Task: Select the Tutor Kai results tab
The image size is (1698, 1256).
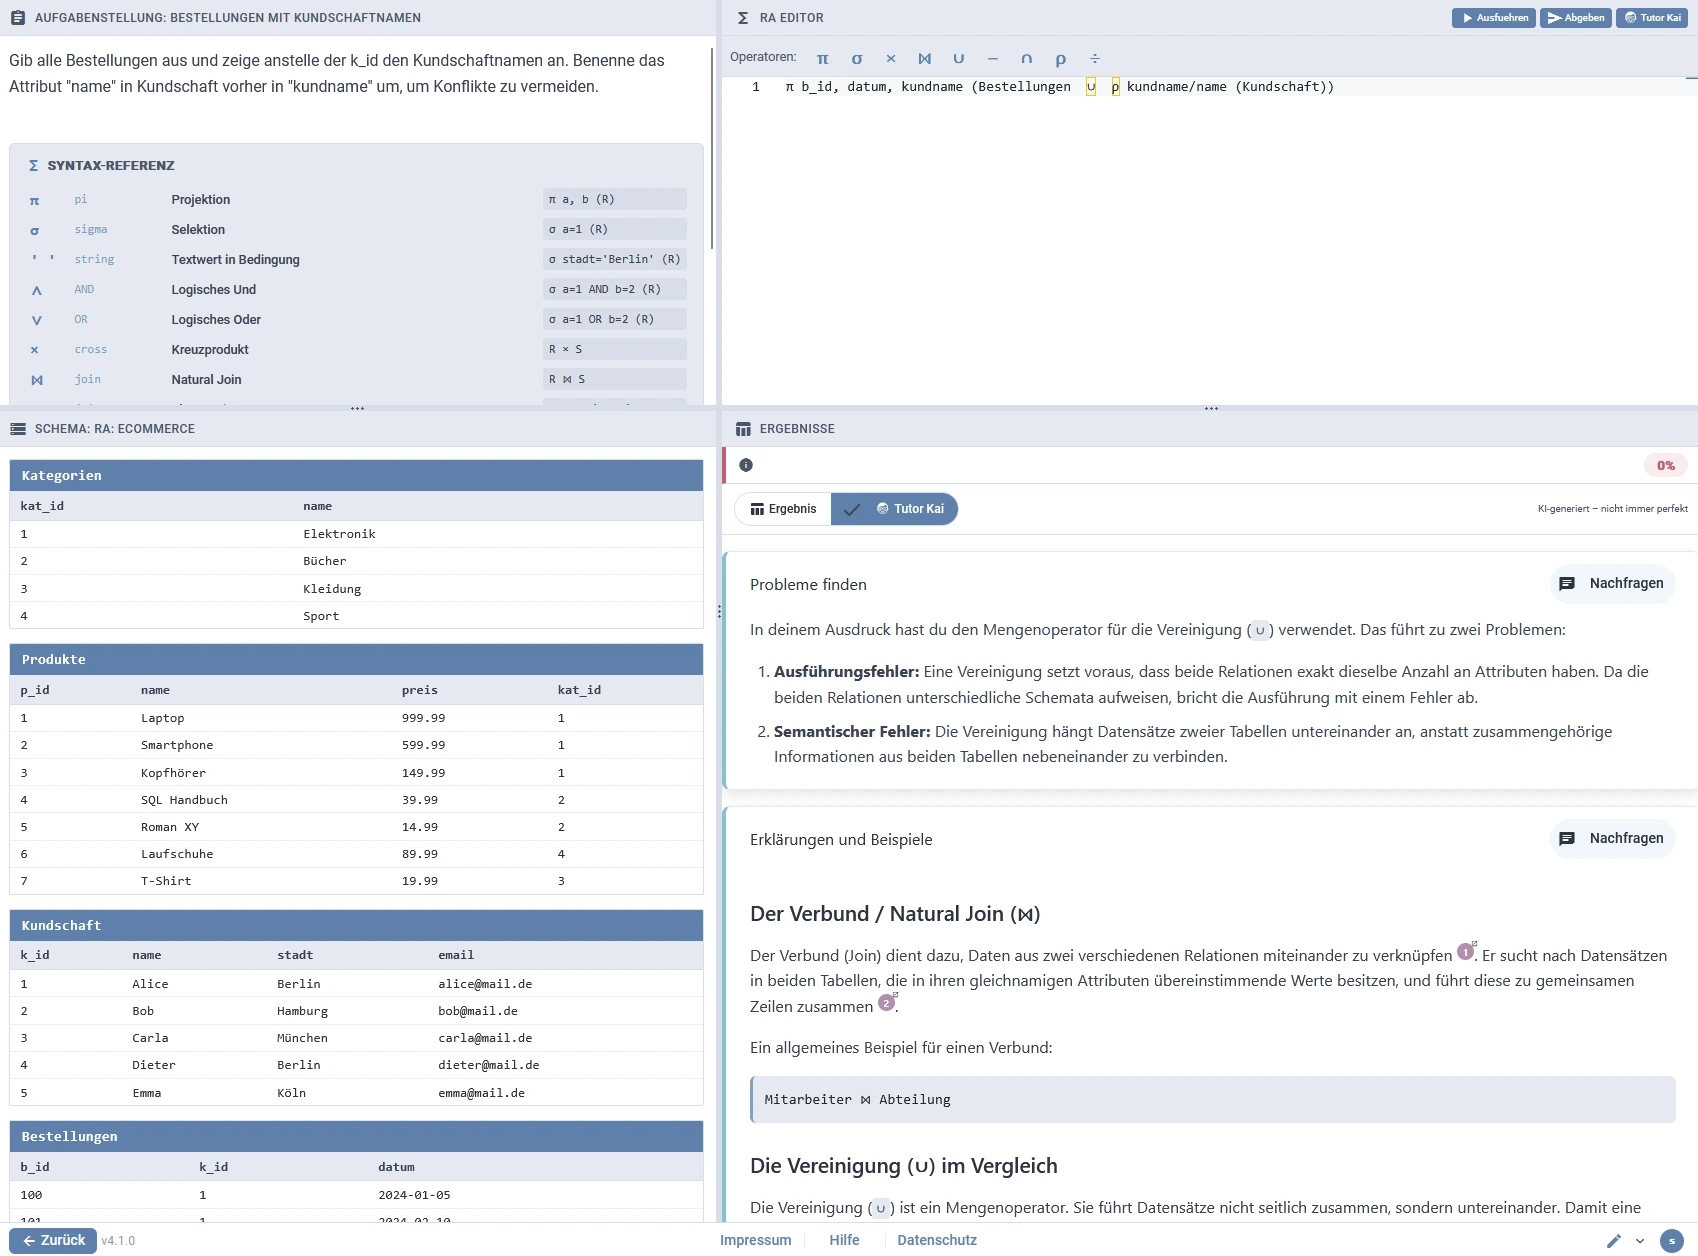Action: 895,509
